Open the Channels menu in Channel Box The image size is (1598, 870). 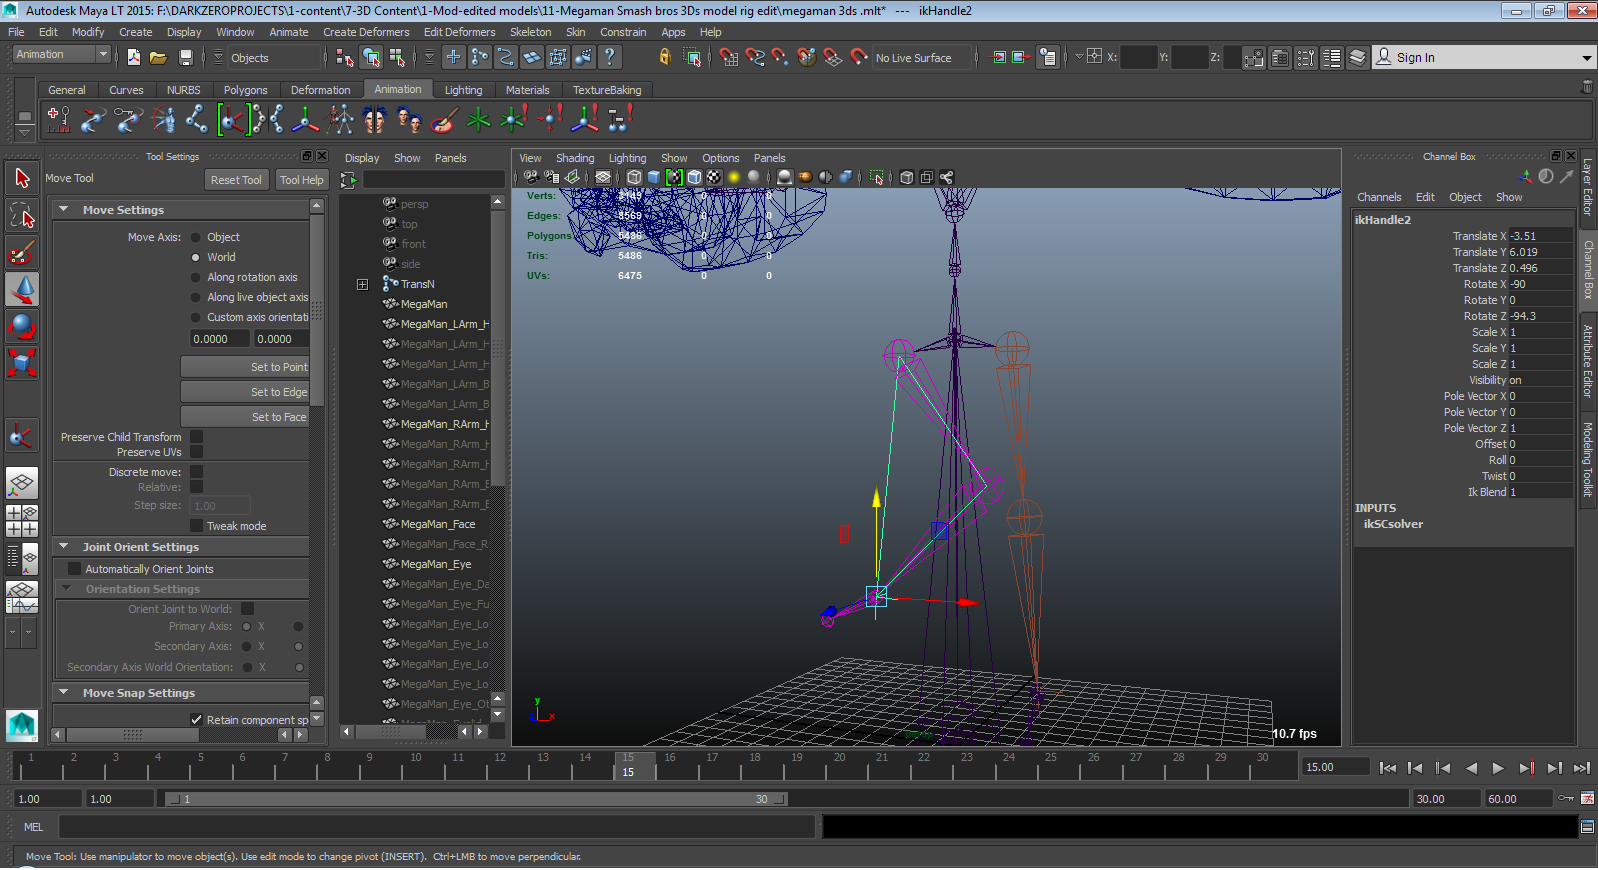pyautogui.click(x=1379, y=197)
